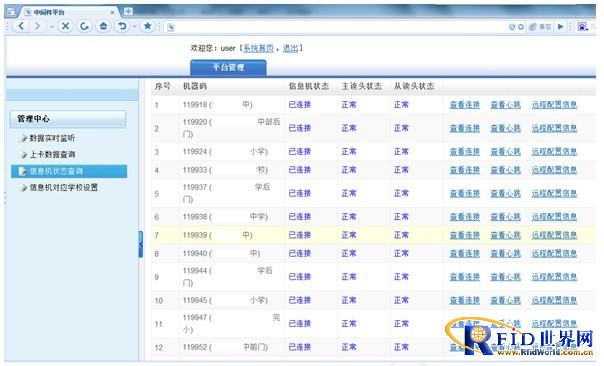Open the tab list icon left of tabs
This screenshot has height=366, width=604.
pyautogui.click(x=11, y=12)
